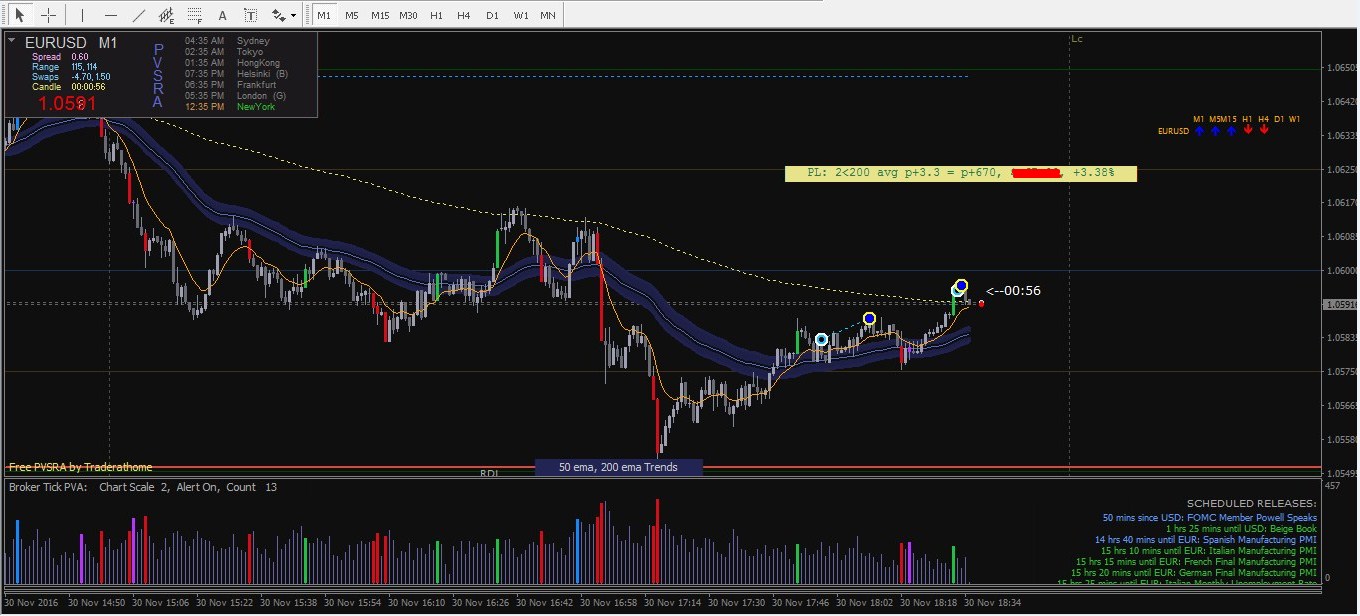Click the Sydney session time row

click(x=228, y=41)
